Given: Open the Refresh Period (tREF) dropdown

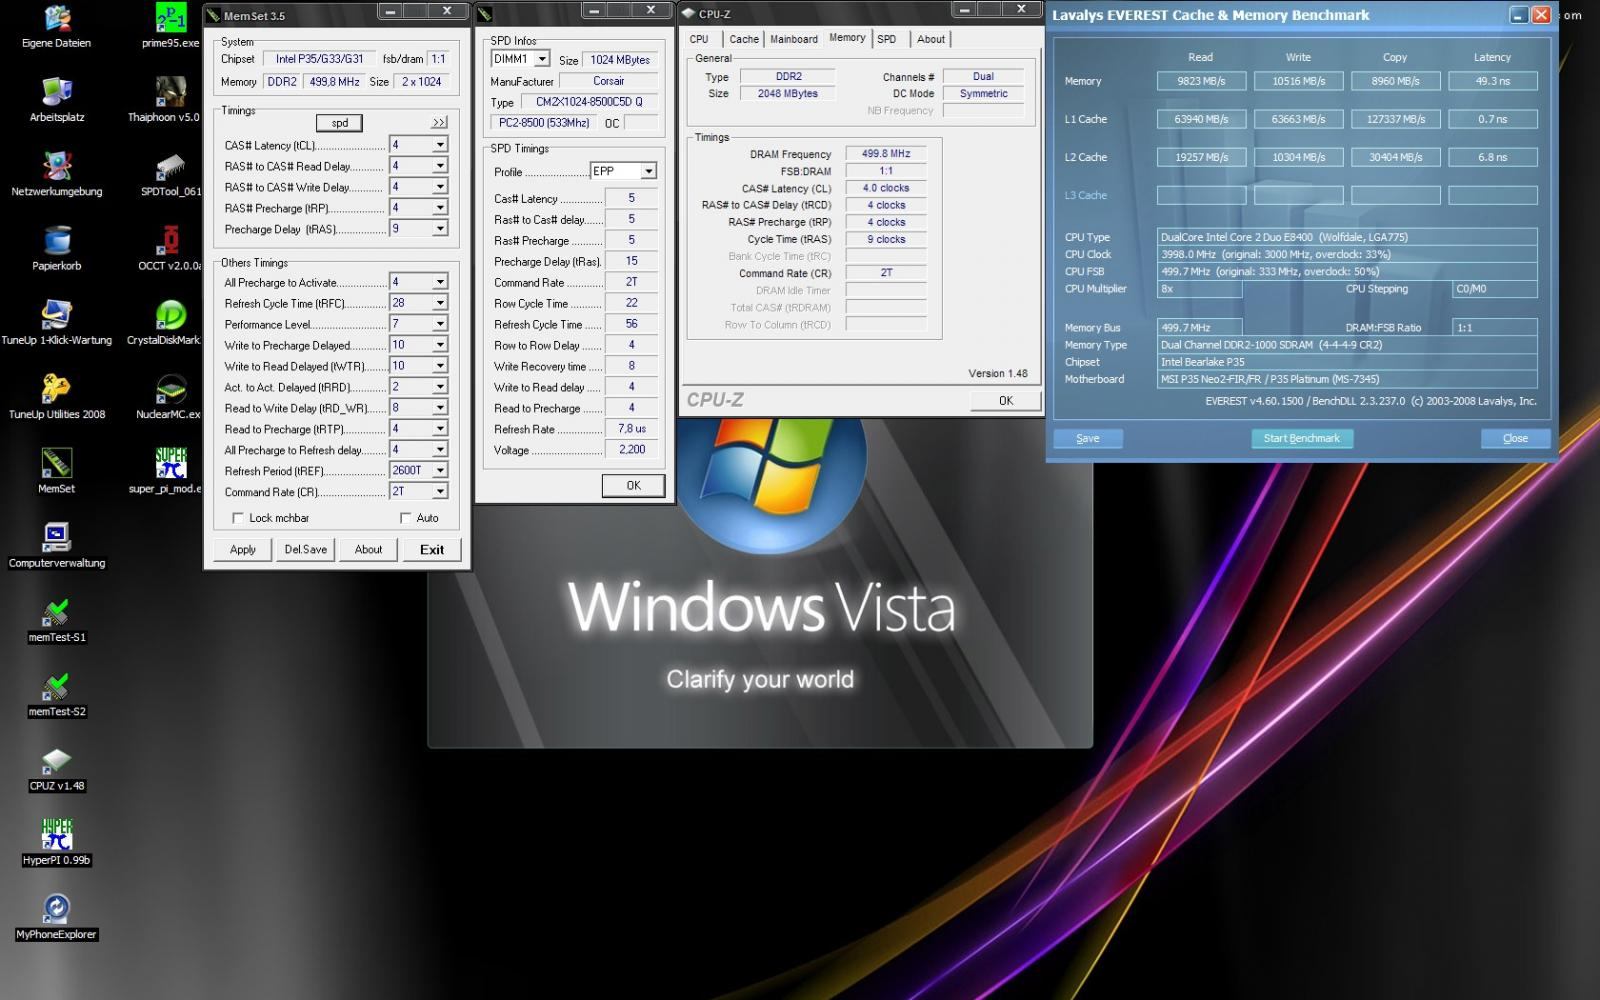Looking at the screenshot, I should (x=439, y=471).
